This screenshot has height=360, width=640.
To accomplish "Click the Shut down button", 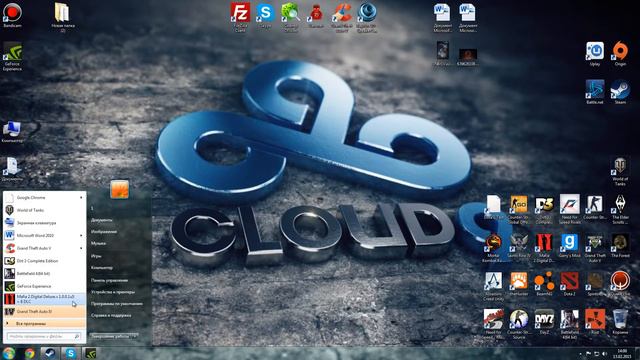I will [x=110, y=336].
